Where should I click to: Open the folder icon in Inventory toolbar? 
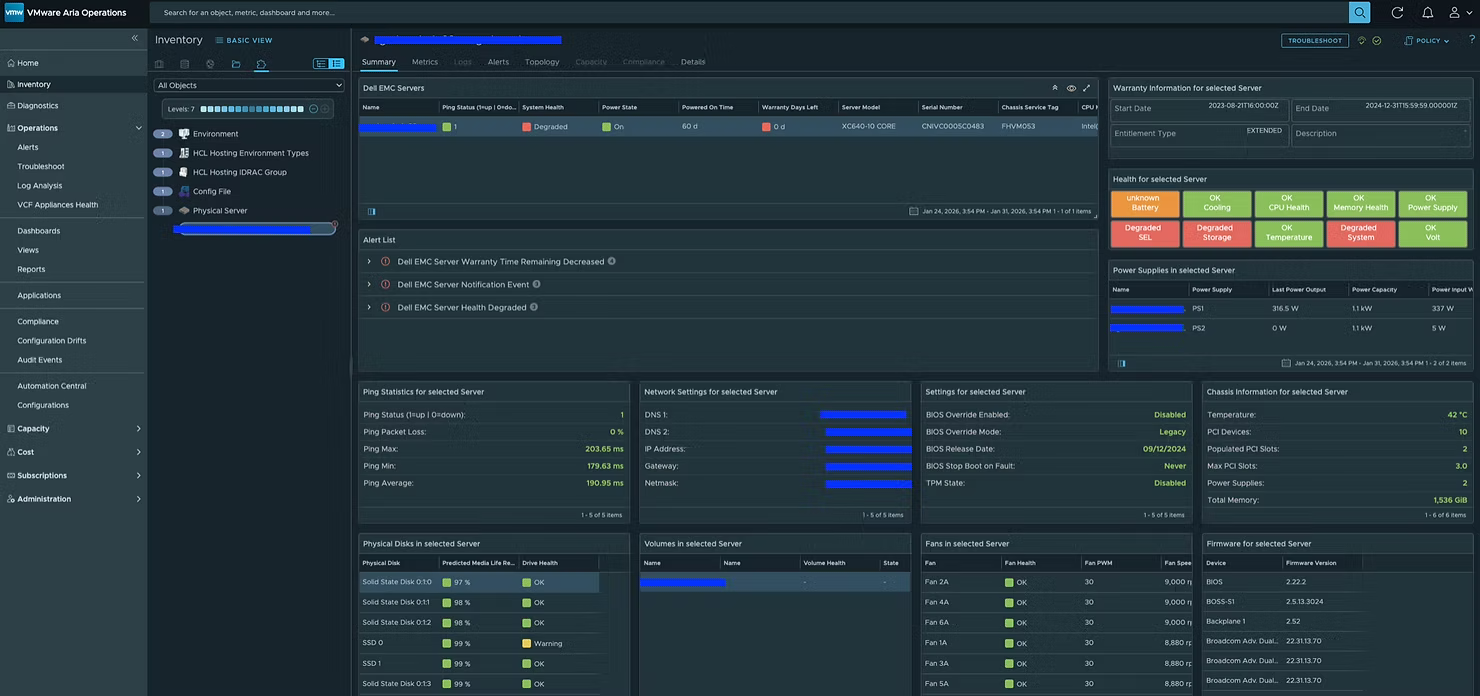(x=236, y=64)
